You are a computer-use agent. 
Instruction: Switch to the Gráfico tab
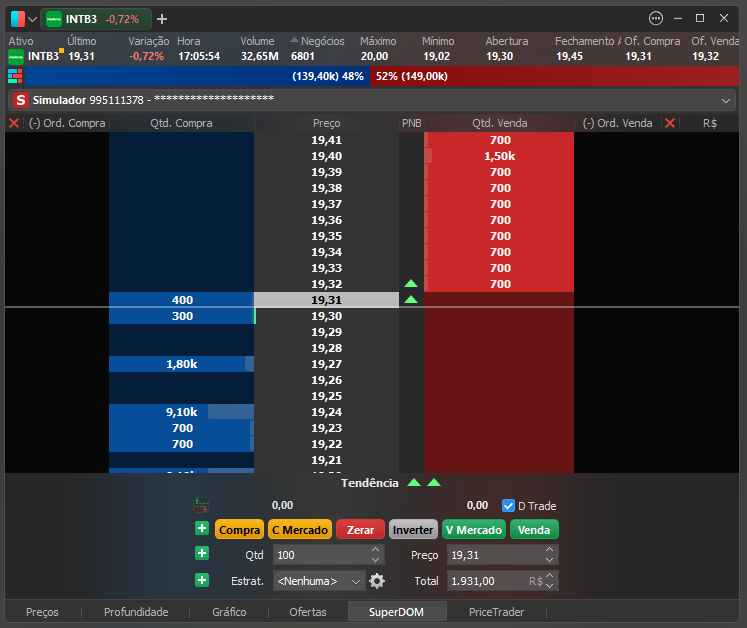click(x=229, y=612)
